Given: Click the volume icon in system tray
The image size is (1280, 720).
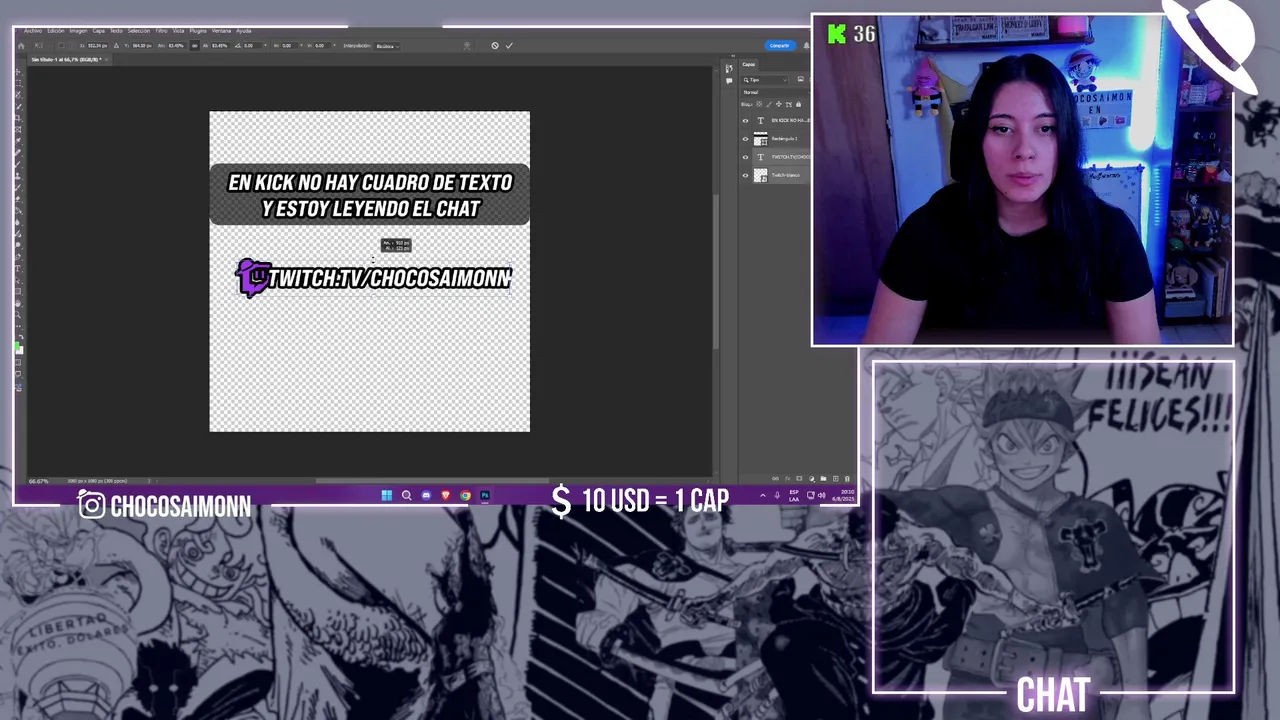Looking at the screenshot, I should pos(822,495).
